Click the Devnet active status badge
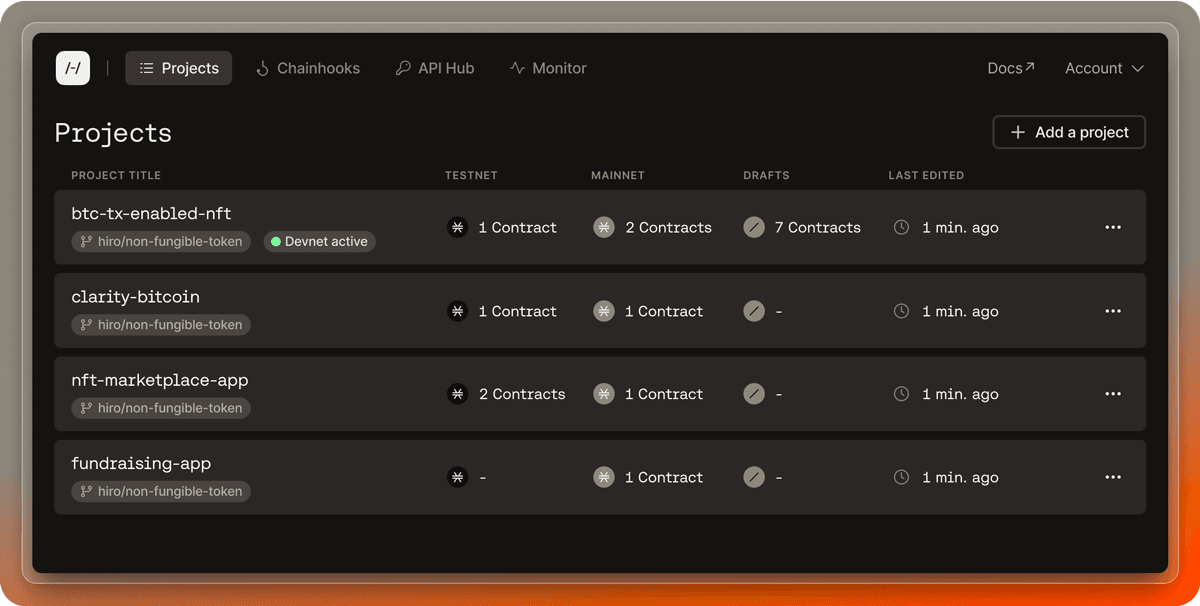Image resolution: width=1200 pixels, height=606 pixels. coord(320,242)
